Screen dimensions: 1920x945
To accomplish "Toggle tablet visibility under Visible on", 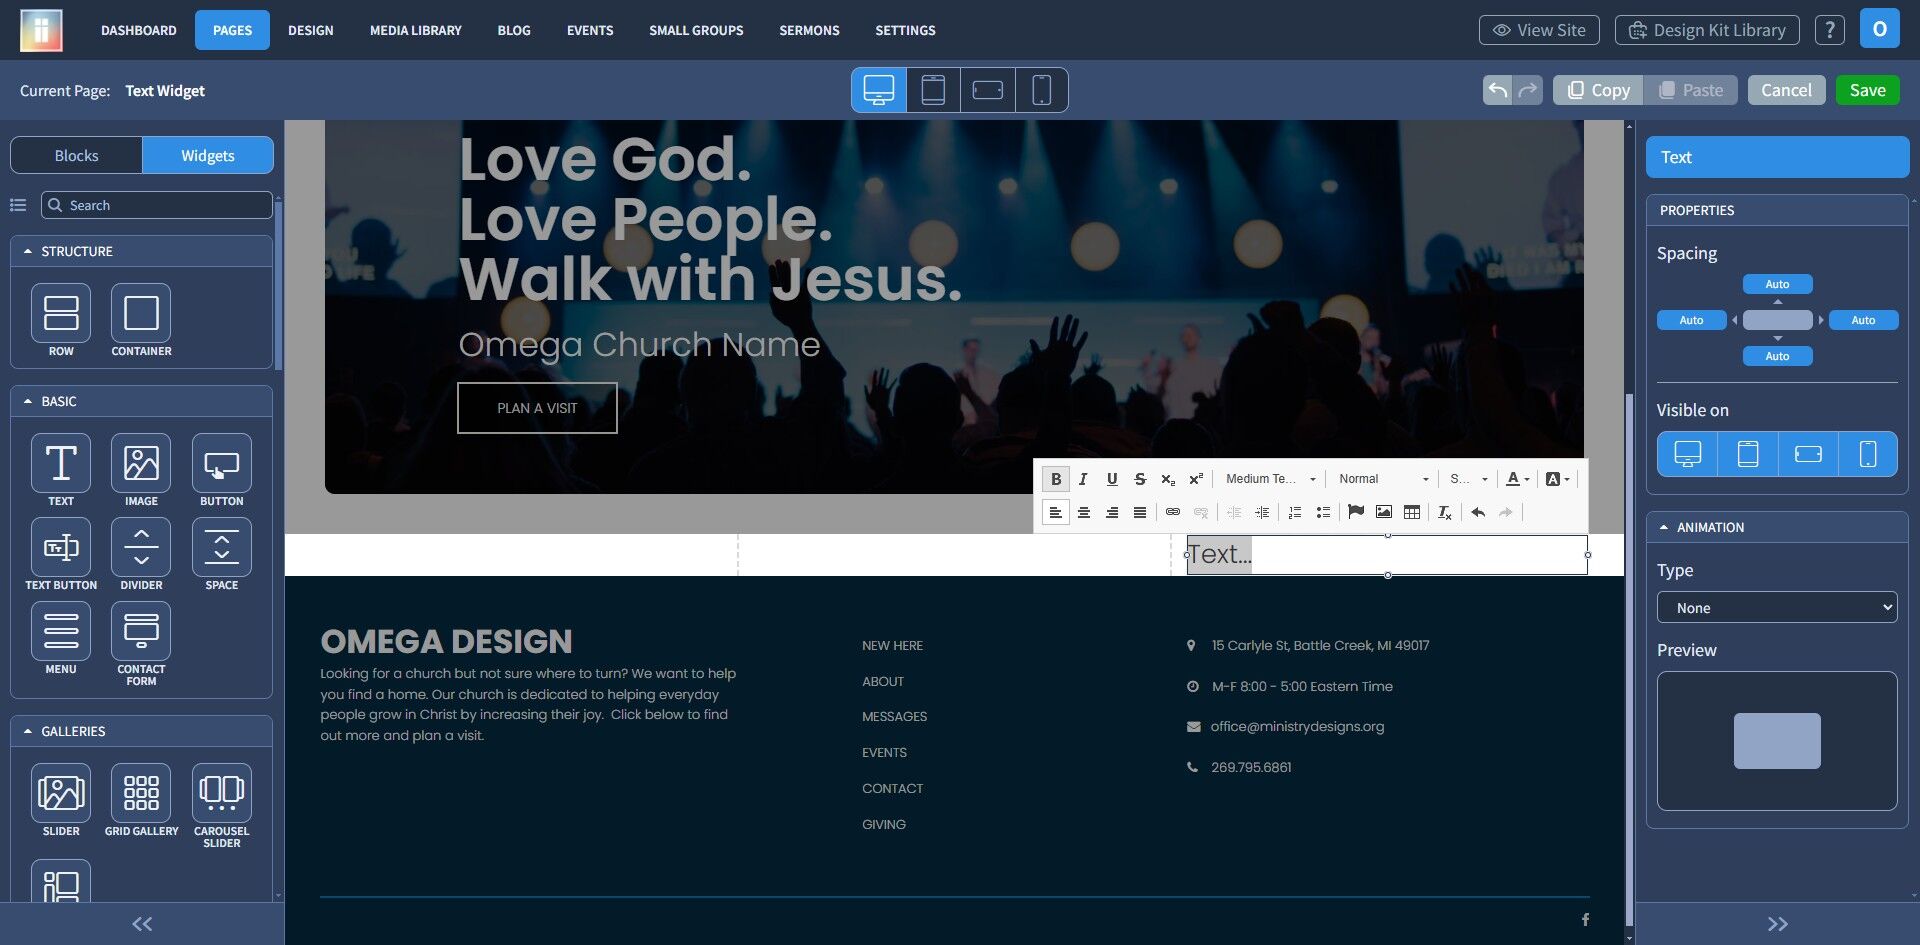I will point(1747,454).
